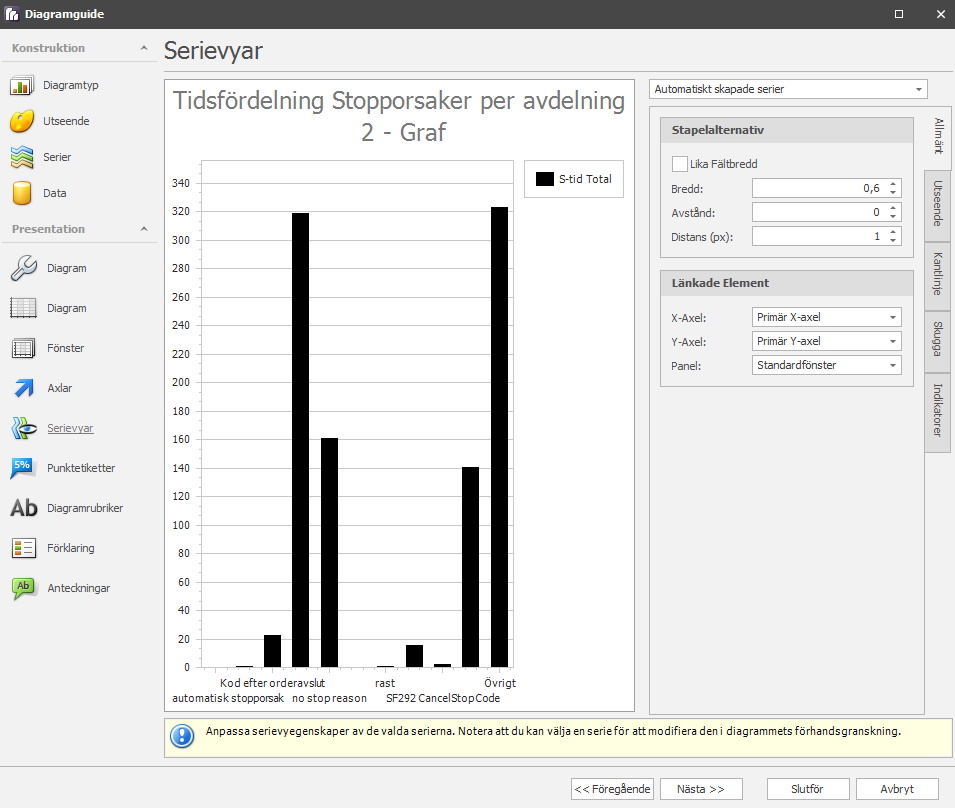Click the Stapelalternativ group header
This screenshot has width=955, height=808.
(787, 130)
